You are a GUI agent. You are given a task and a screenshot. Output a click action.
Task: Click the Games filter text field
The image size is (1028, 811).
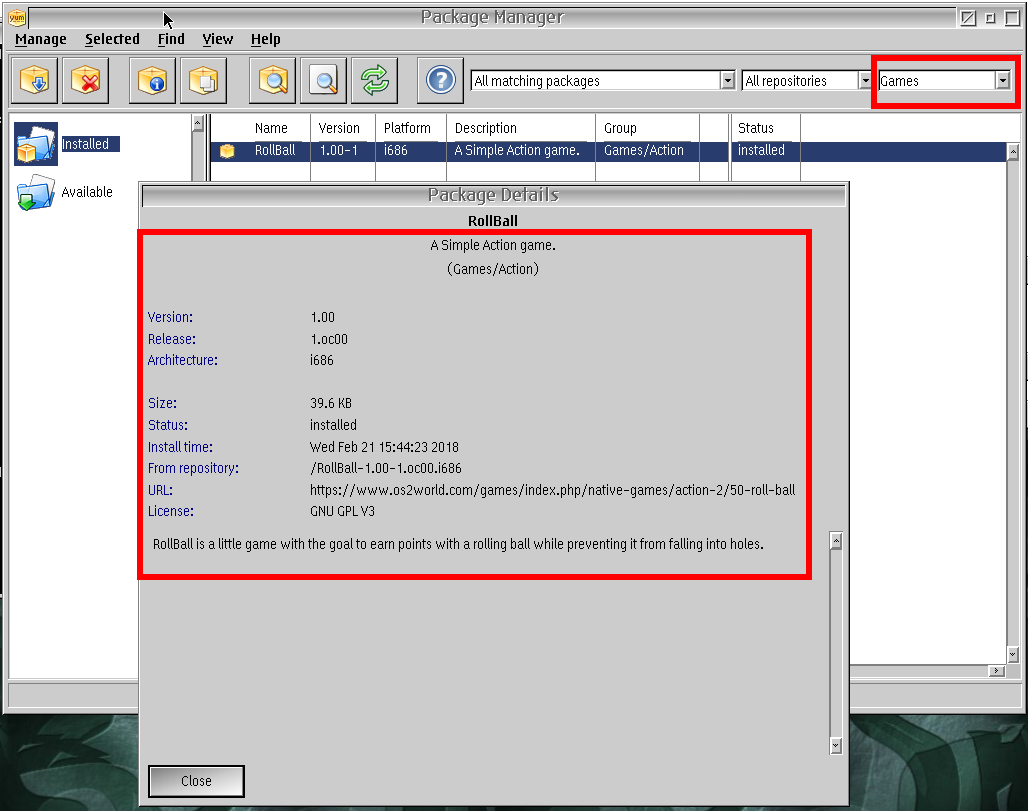tap(937, 81)
